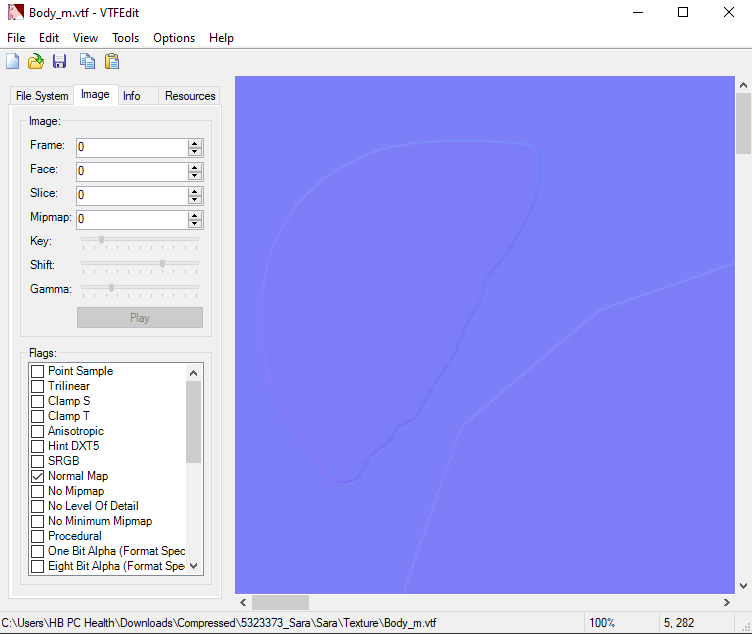This screenshot has width=752, height=634.
Task: Click the normal map texture preview
Action: 484,335
